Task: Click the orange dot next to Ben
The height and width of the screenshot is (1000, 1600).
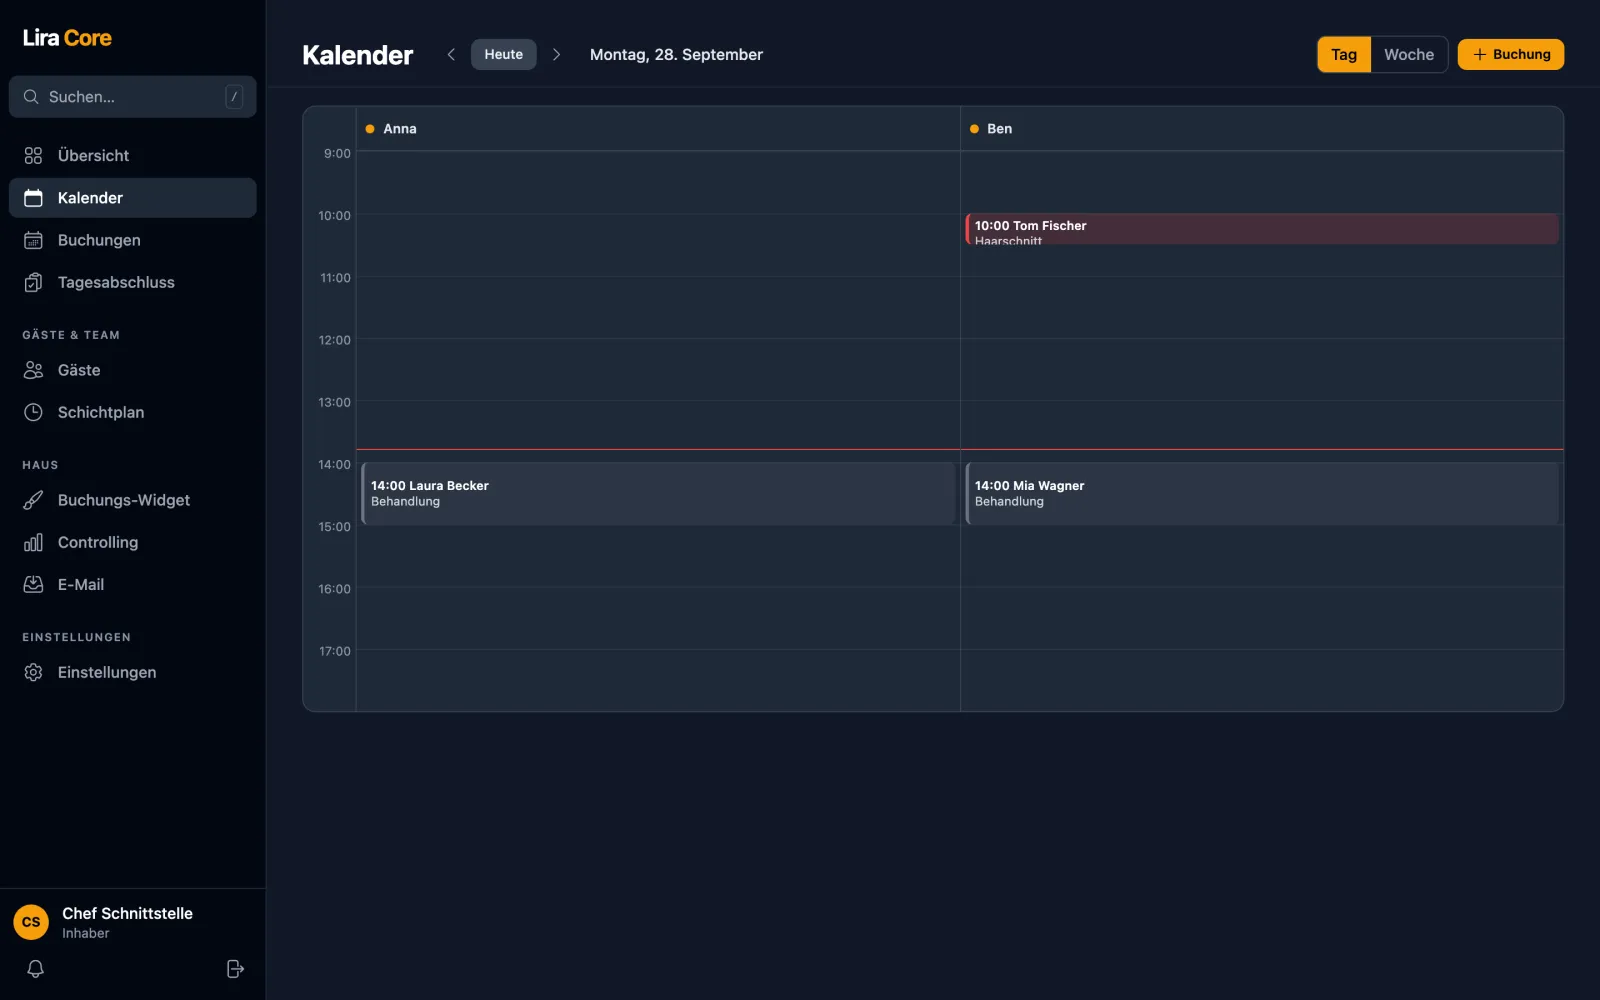Action: (x=974, y=129)
